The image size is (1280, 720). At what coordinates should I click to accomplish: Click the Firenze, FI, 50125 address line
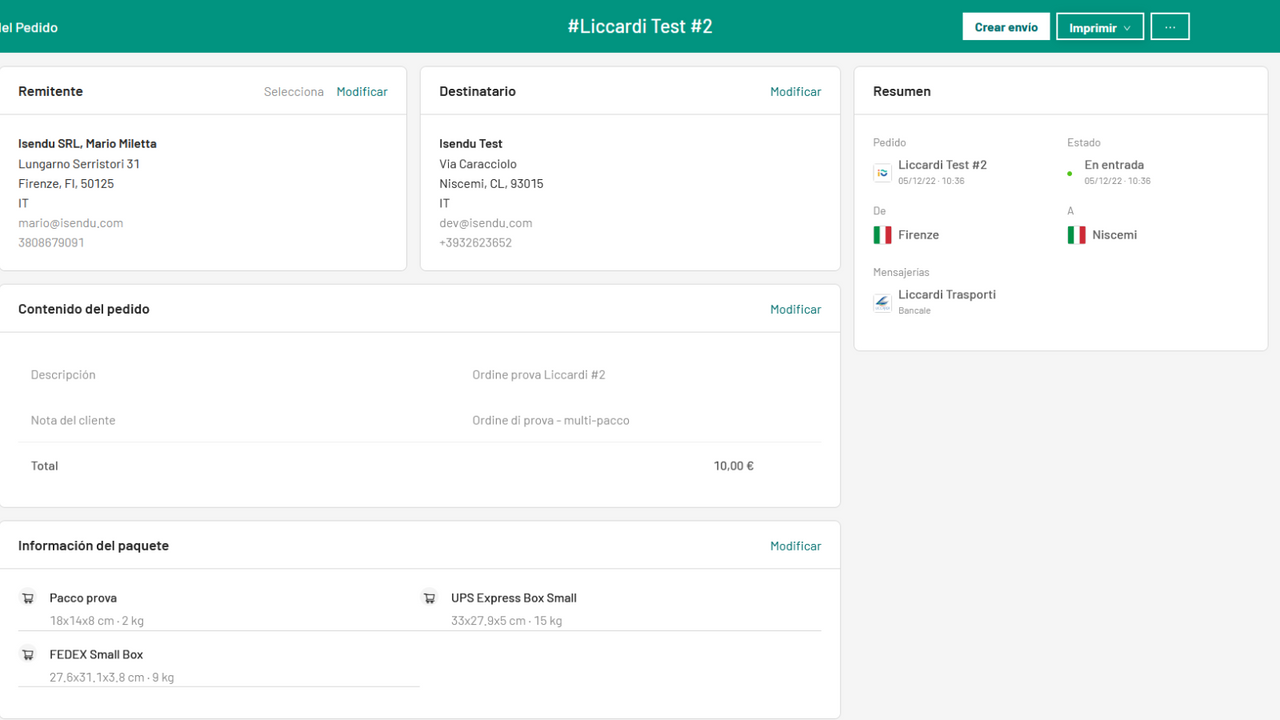coord(66,184)
